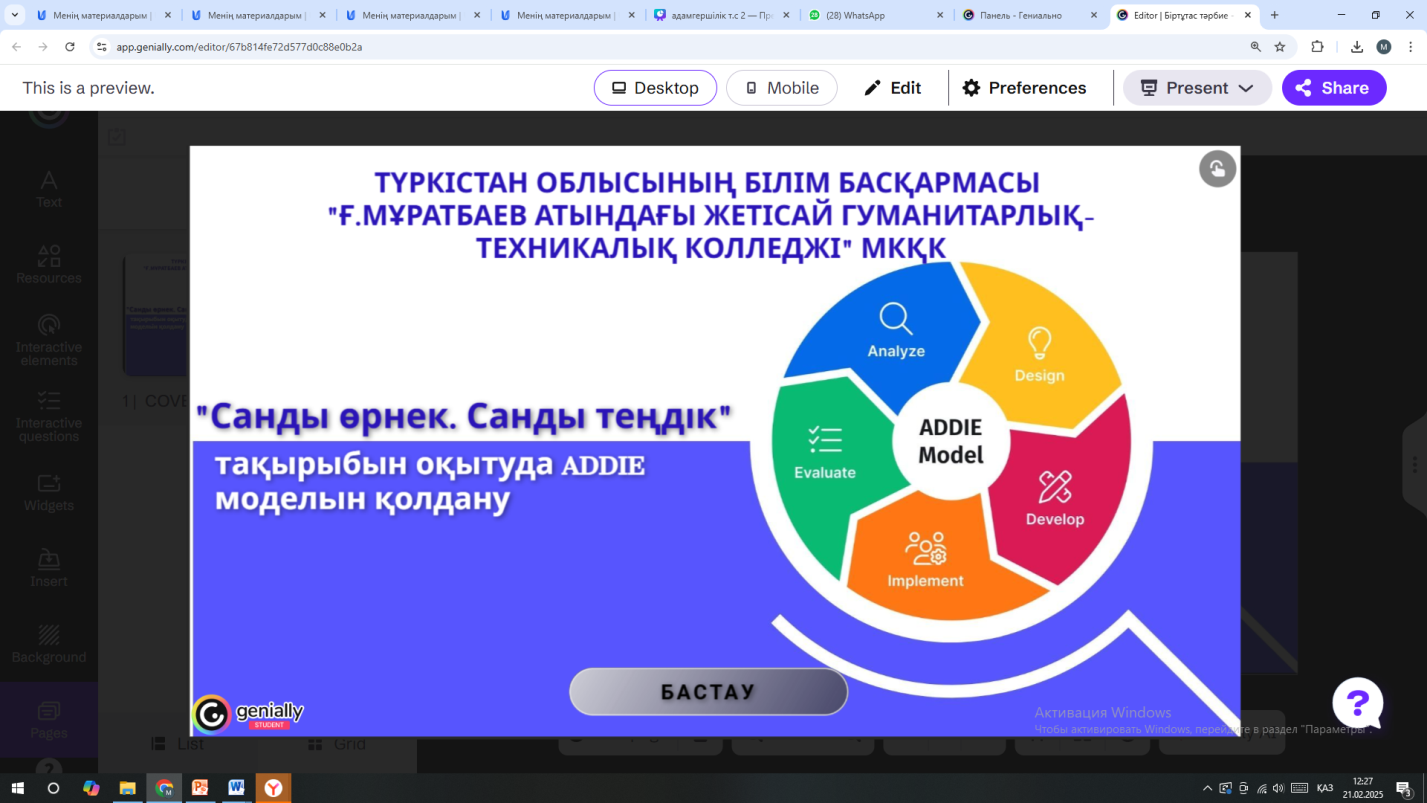The image size is (1427, 803).
Task: Open the Widgets panel in the dimmed sidebar
Action: [x=49, y=493]
